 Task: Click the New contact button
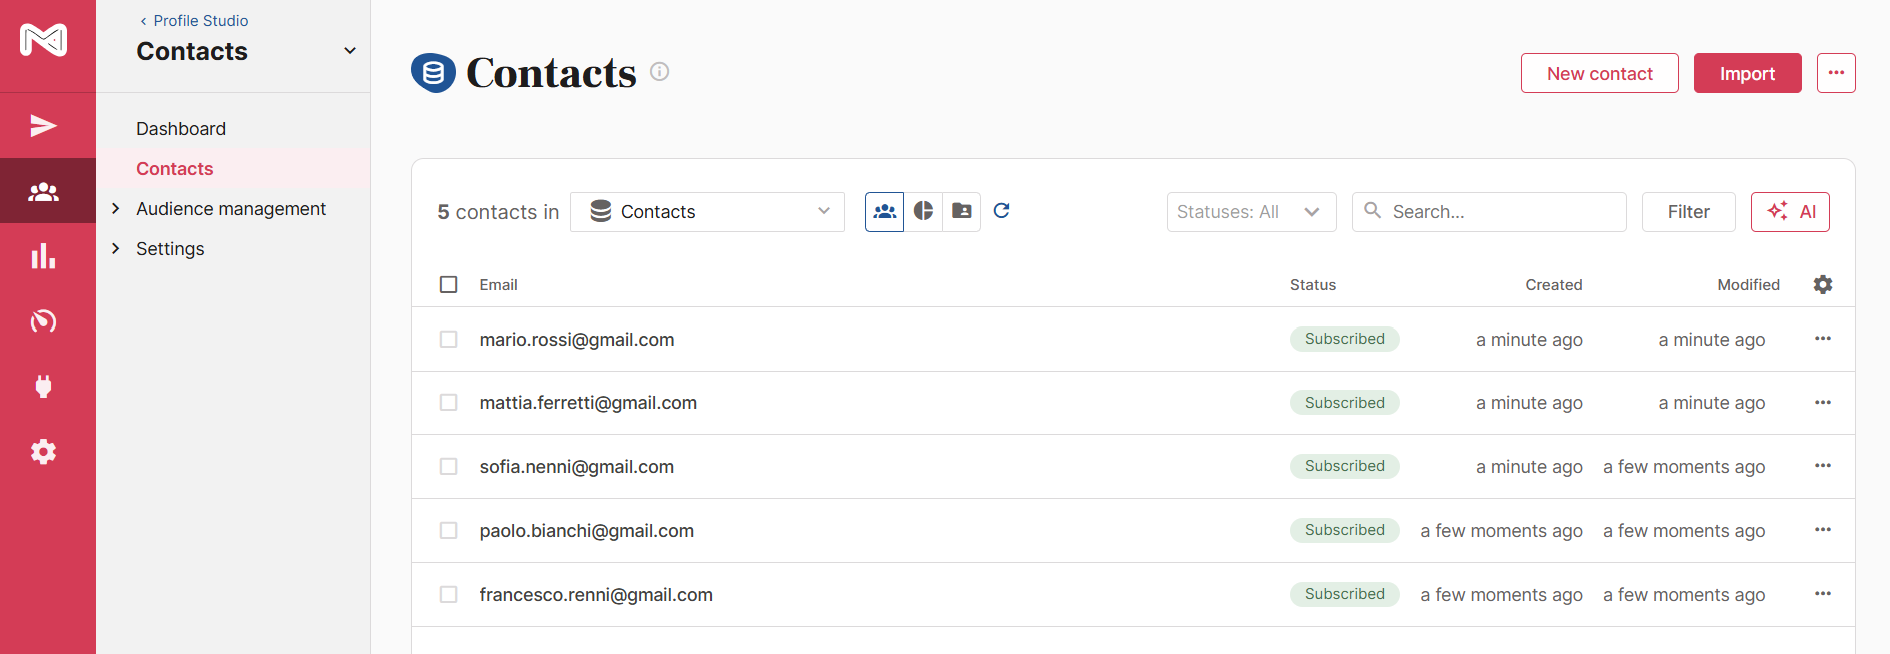pos(1599,73)
